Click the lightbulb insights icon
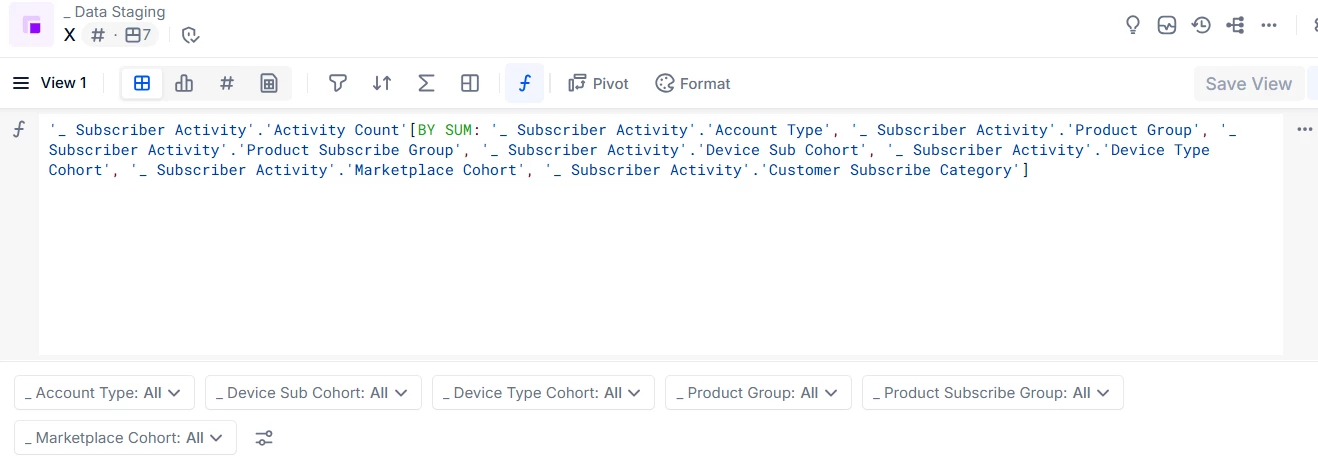Image resolution: width=1318 pixels, height=456 pixels. (x=1133, y=25)
